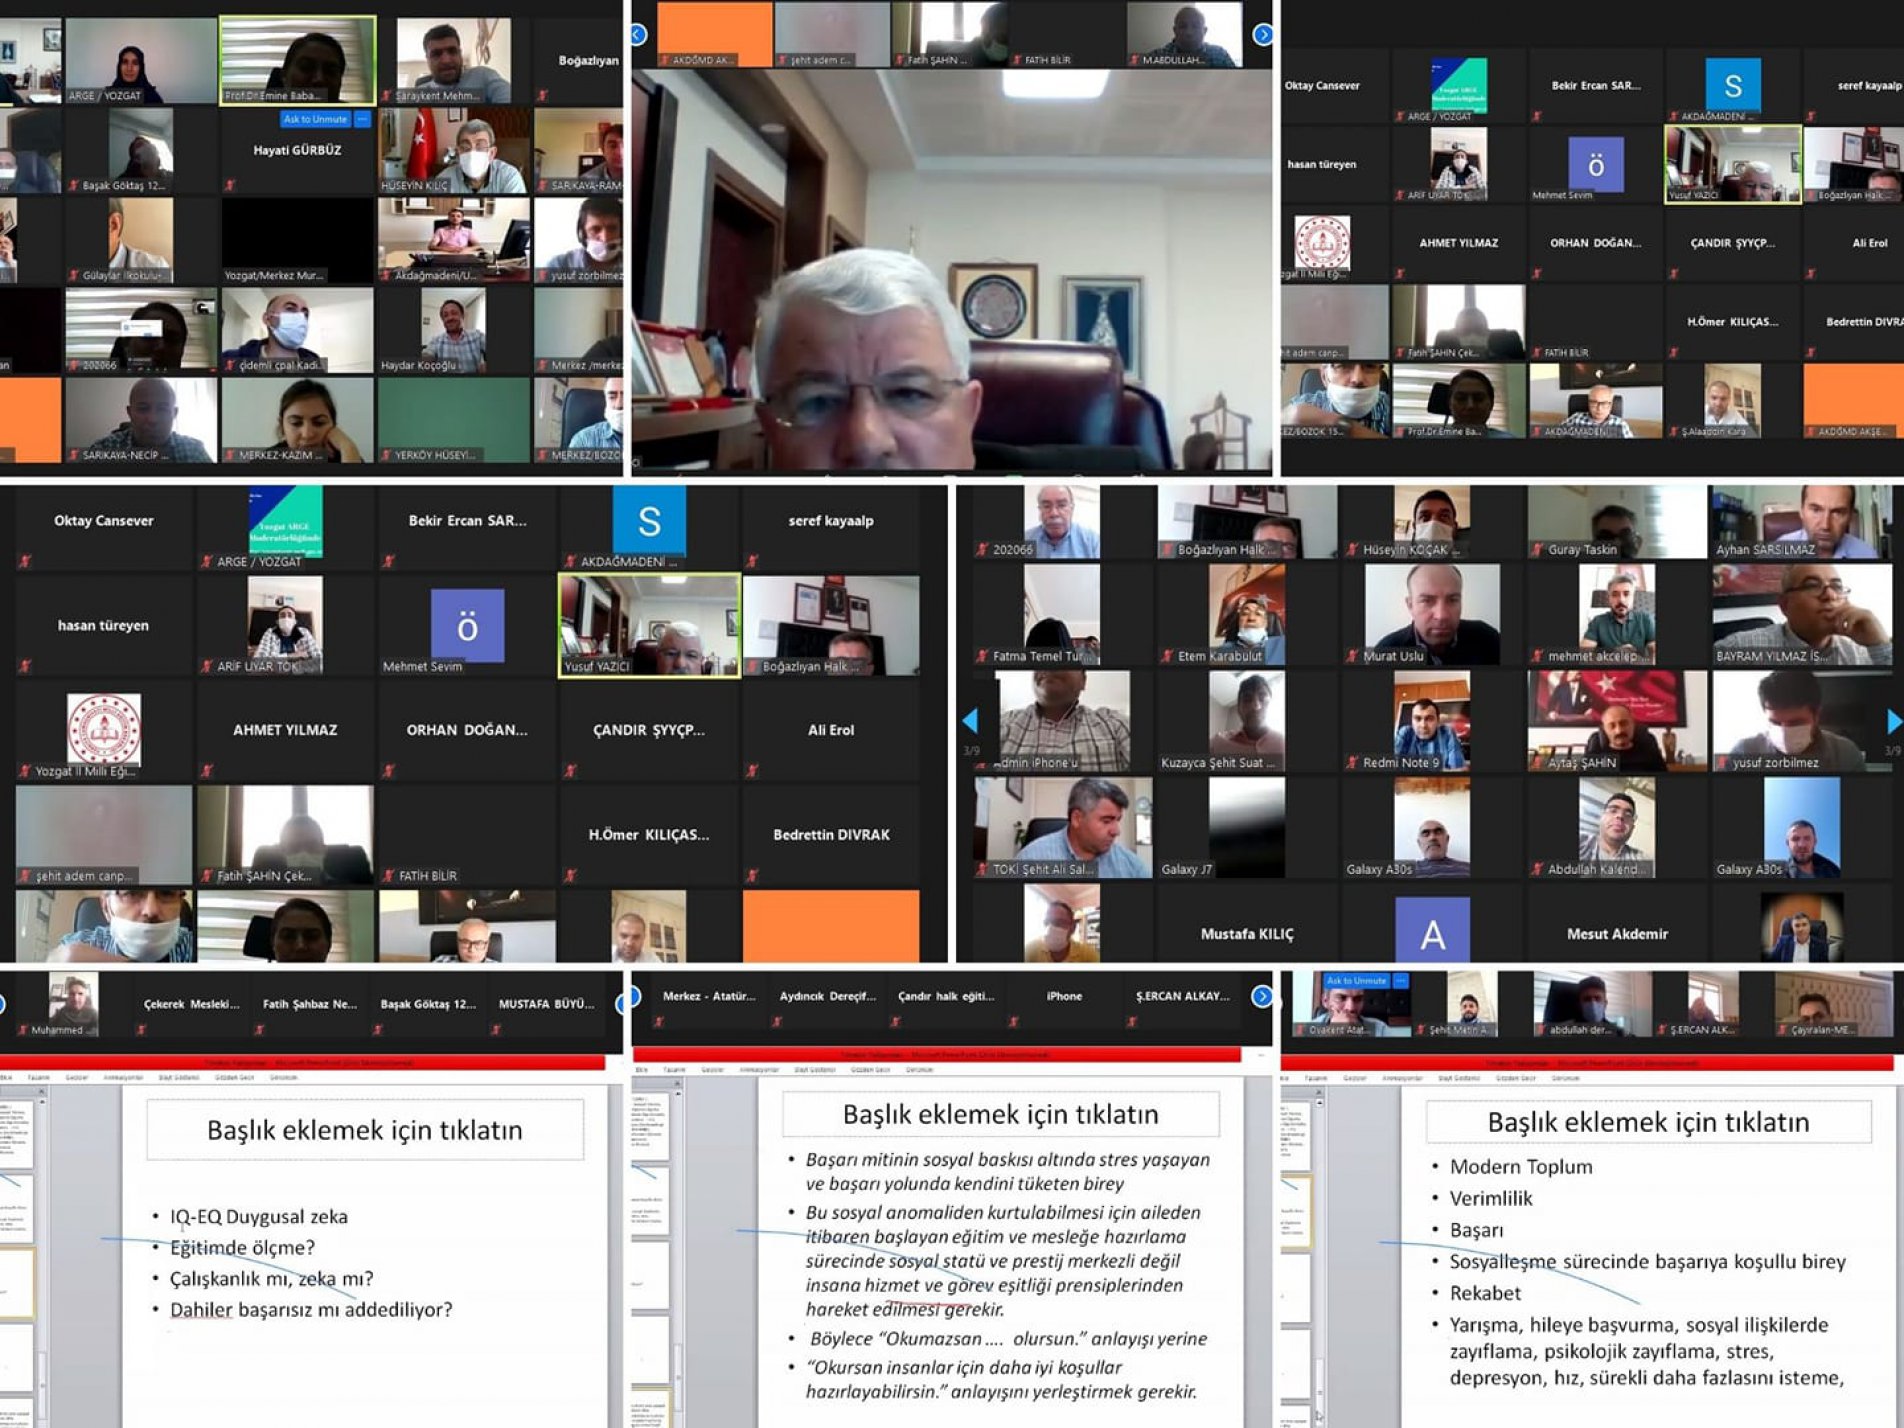The width and height of the screenshot is (1904, 1428).
Task: Open more options beside Hayati GÜRBÜZ's unmute button
Action: point(362,119)
